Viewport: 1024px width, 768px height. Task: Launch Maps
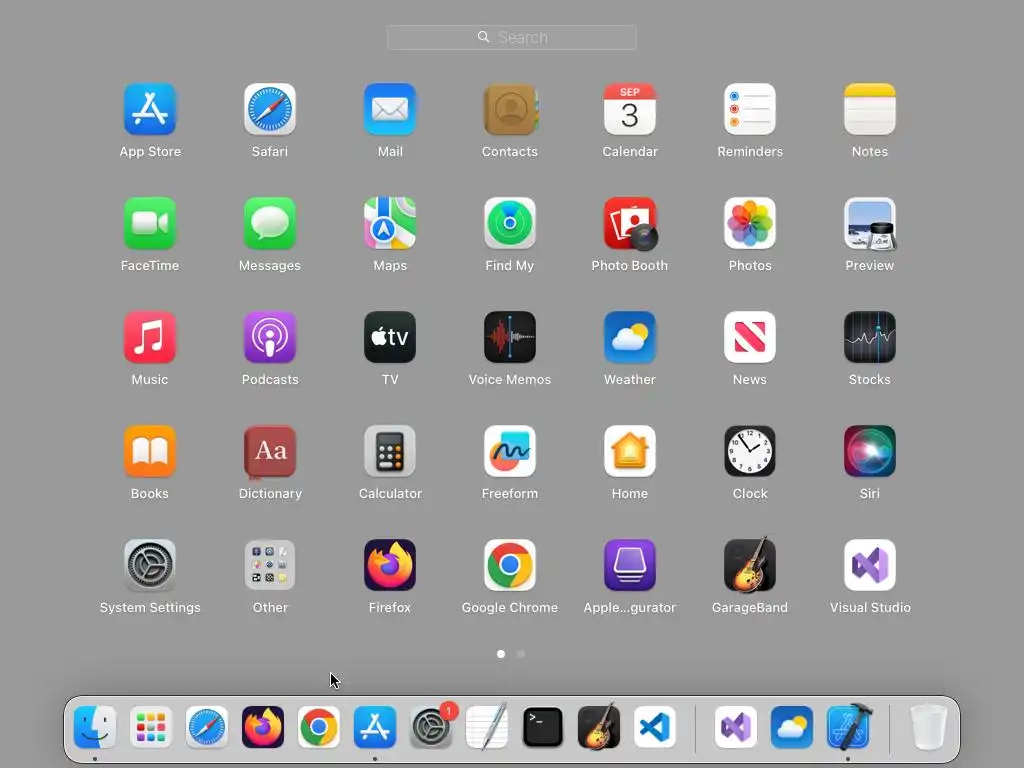(x=390, y=223)
